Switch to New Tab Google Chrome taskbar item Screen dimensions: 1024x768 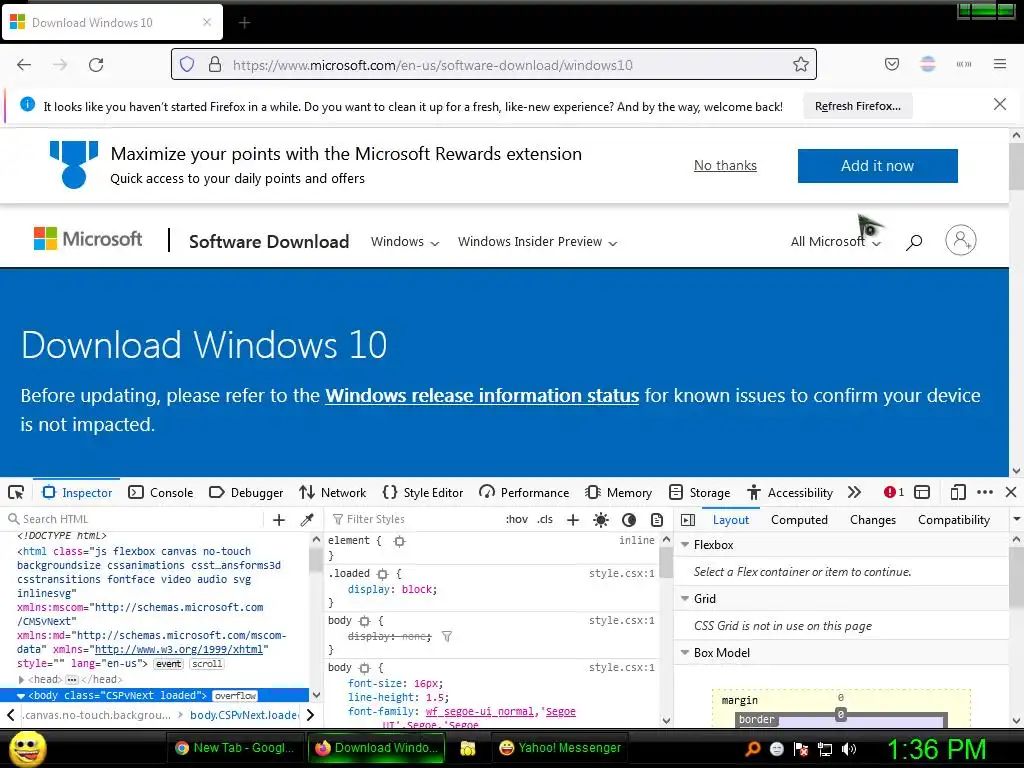(235, 748)
